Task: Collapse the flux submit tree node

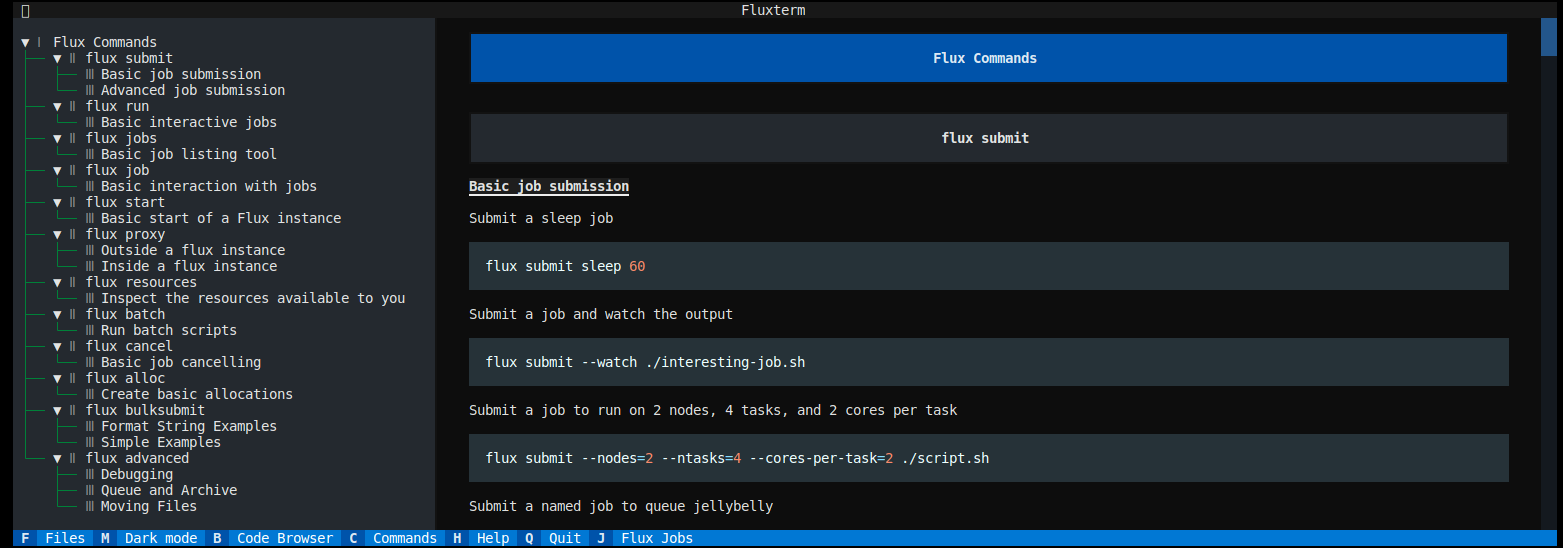Action: click(x=57, y=58)
